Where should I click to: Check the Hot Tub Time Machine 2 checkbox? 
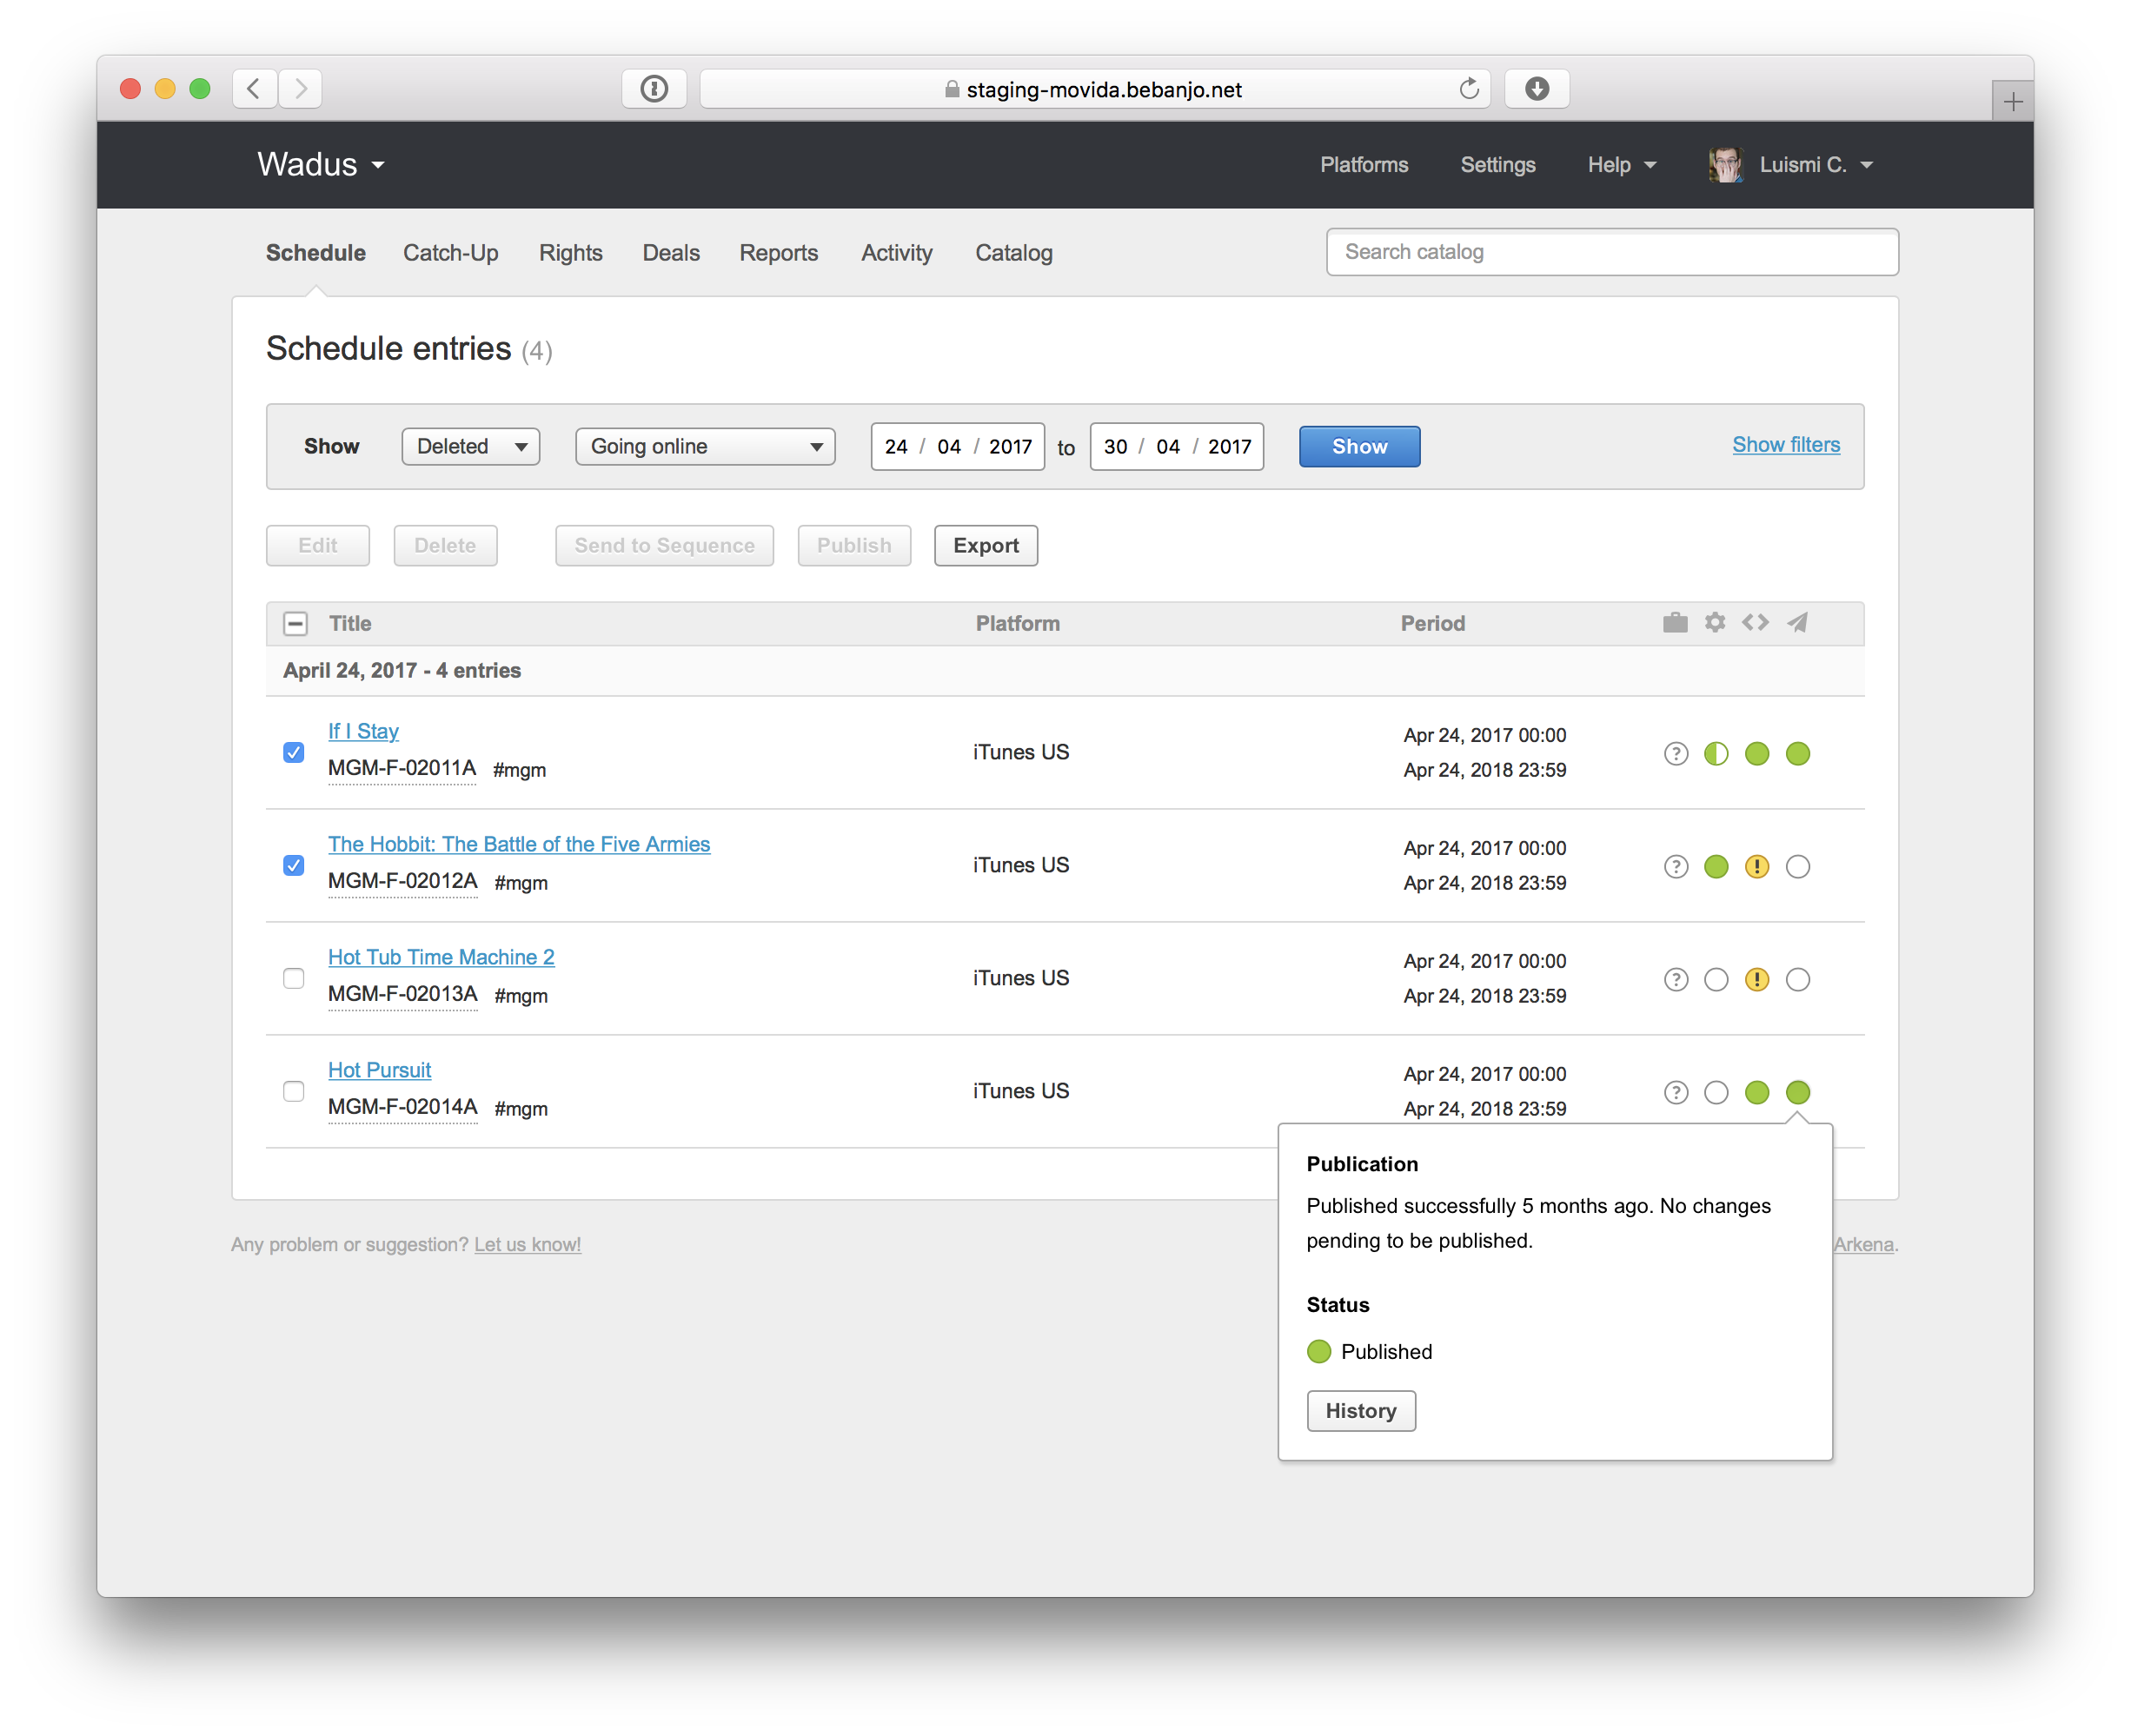pos(294,979)
